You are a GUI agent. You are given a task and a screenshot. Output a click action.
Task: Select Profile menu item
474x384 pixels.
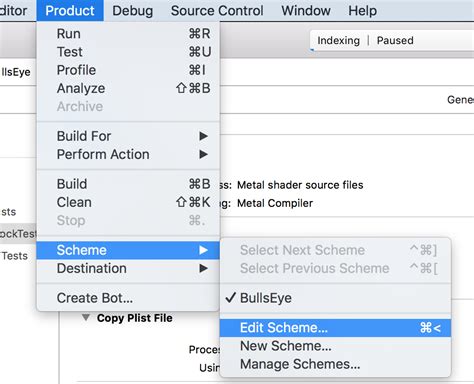pyautogui.click(x=128, y=70)
